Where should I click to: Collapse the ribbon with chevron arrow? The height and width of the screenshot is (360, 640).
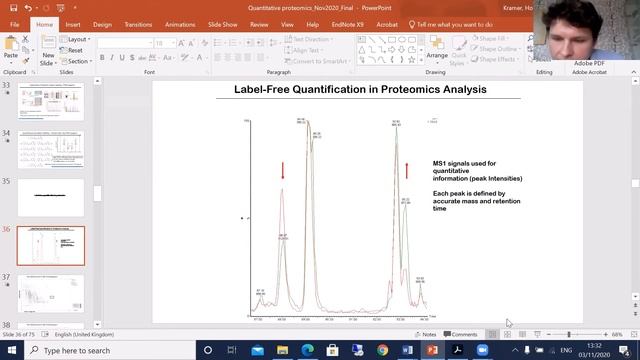point(633,72)
